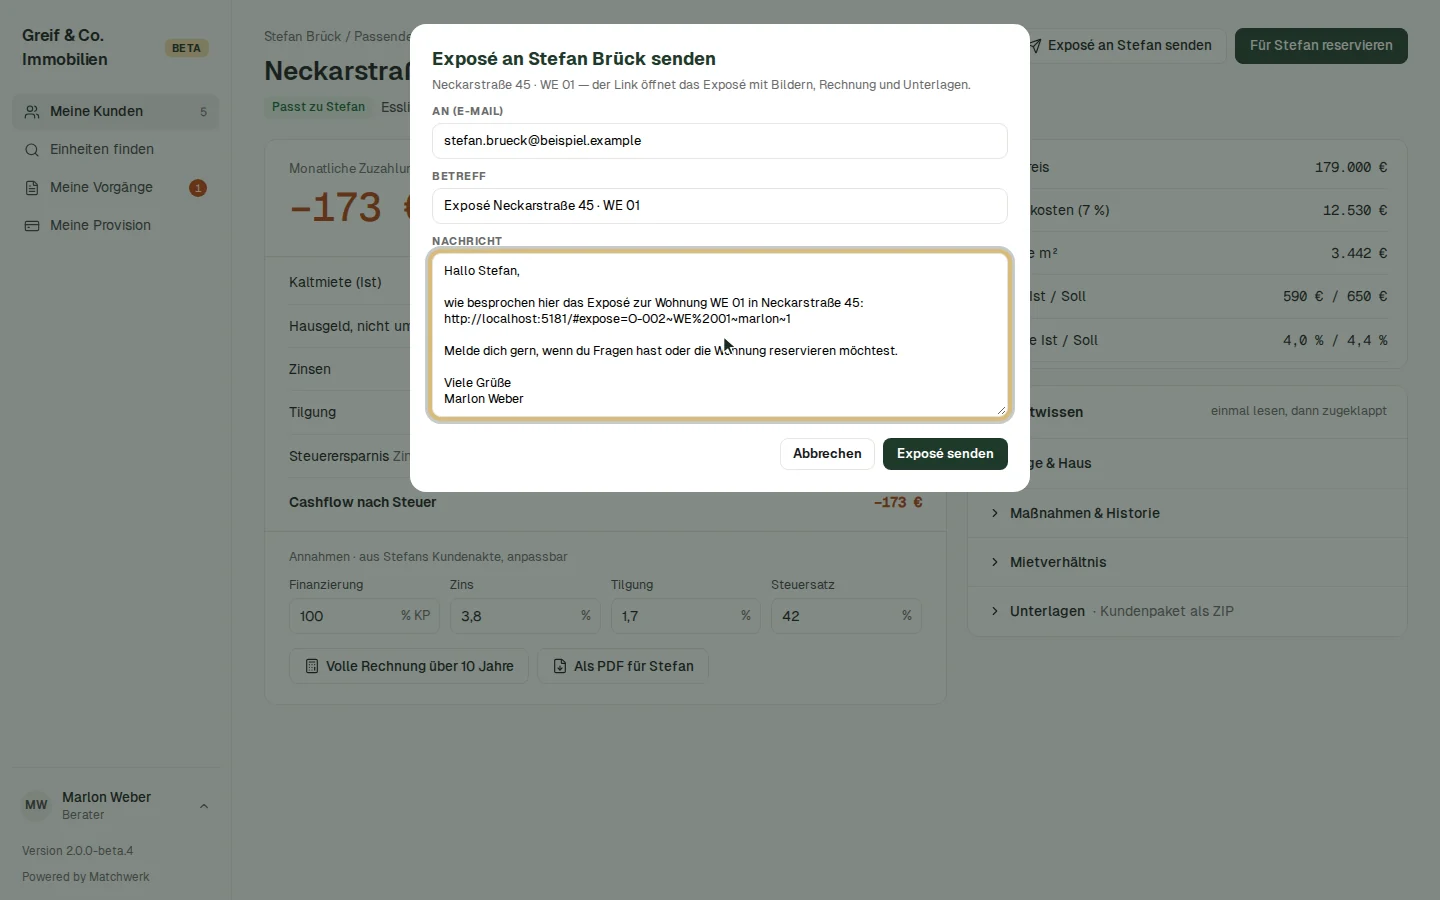Focus the AN (E-Mail) recipient field
Image resolution: width=1440 pixels, height=900 pixels.
pyautogui.click(x=720, y=141)
